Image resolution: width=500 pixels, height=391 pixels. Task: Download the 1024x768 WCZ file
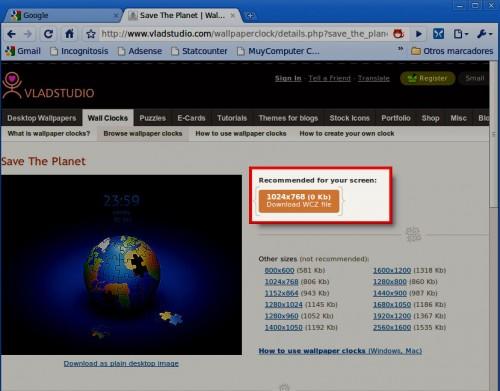pos(299,201)
